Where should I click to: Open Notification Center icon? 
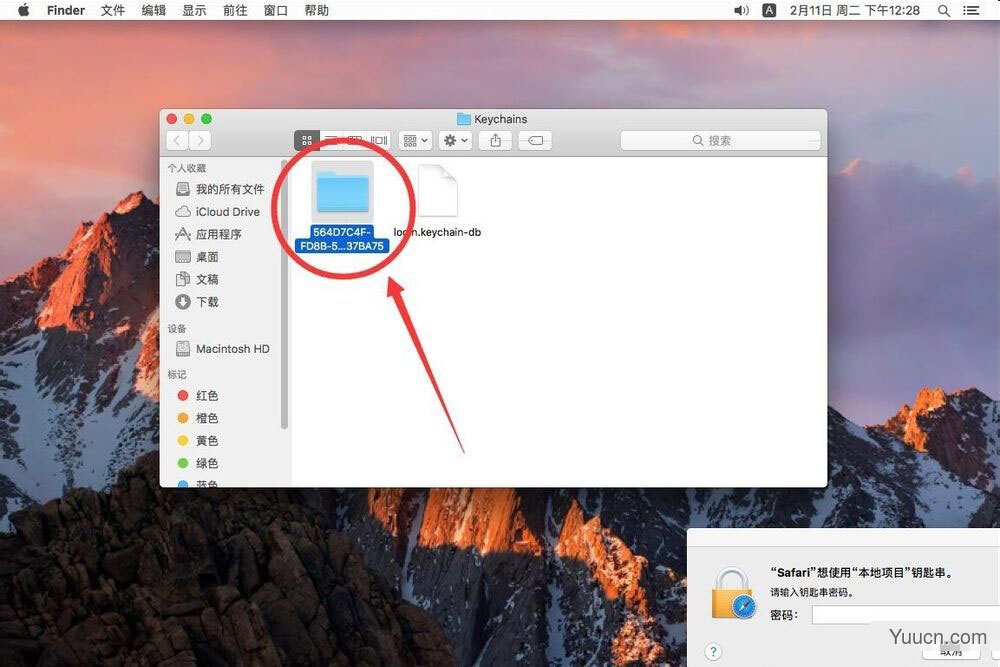pyautogui.click(x=971, y=10)
